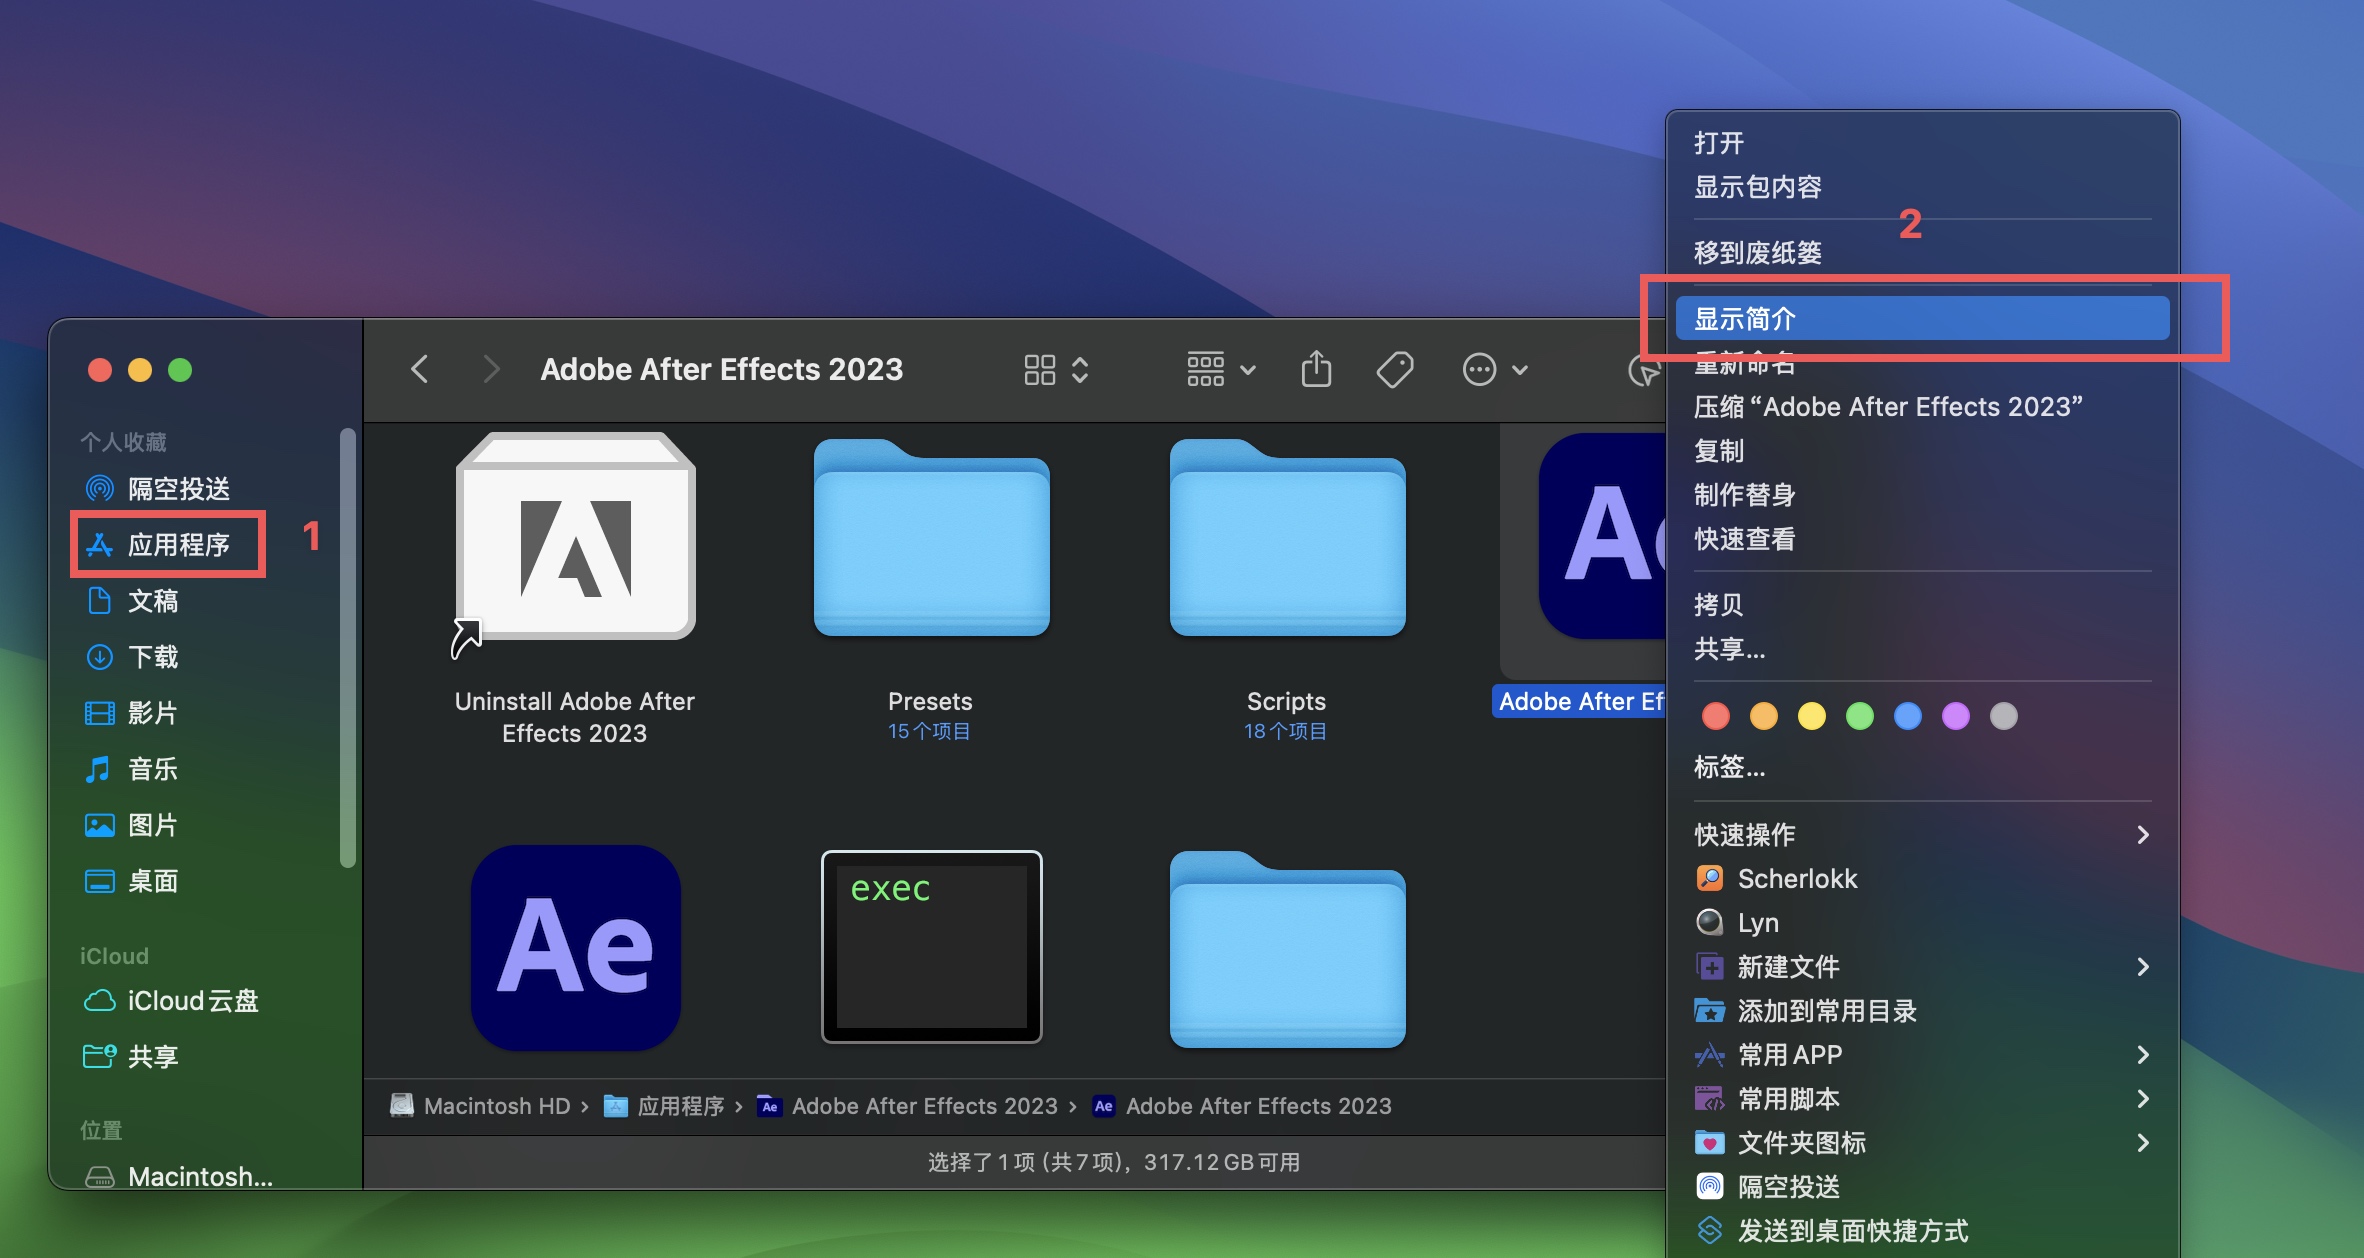
Task: Open Pictures in the sidebar
Action: pyautogui.click(x=132, y=824)
